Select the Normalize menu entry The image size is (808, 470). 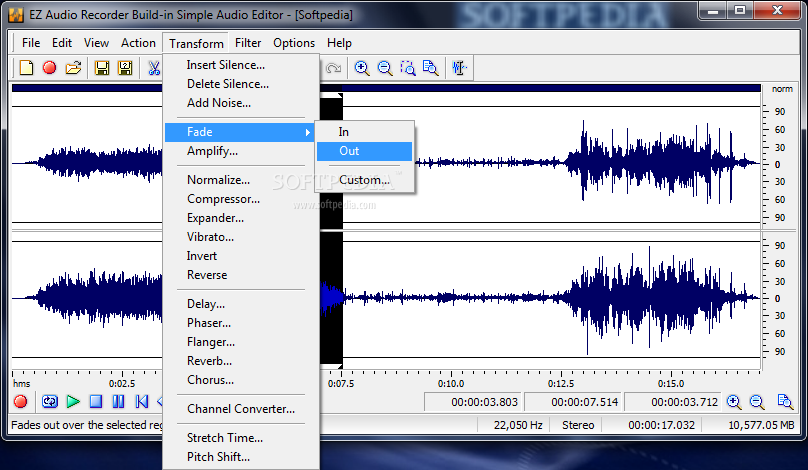point(240,180)
